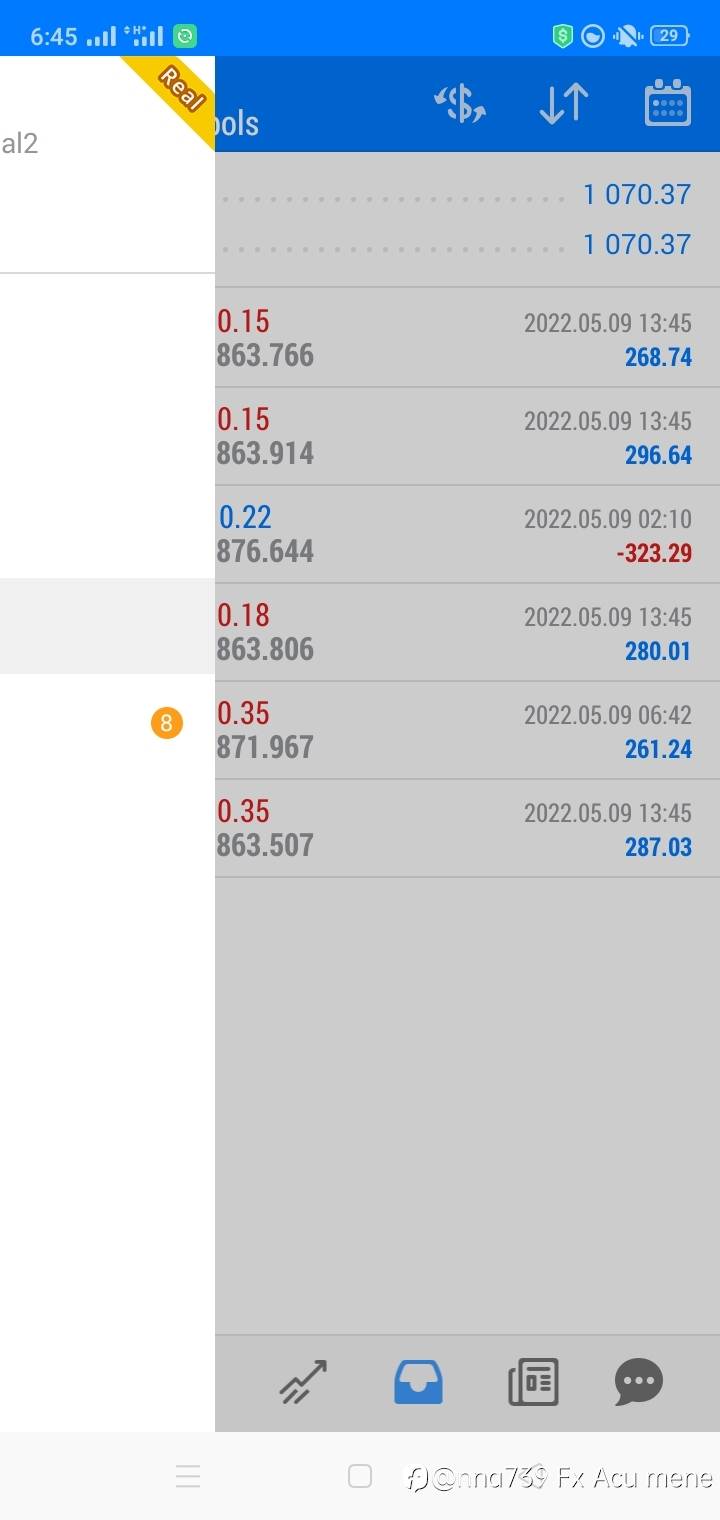Select the blue history tray icon
720x1520 pixels.
pyautogui.click(x=418, y=1382)
